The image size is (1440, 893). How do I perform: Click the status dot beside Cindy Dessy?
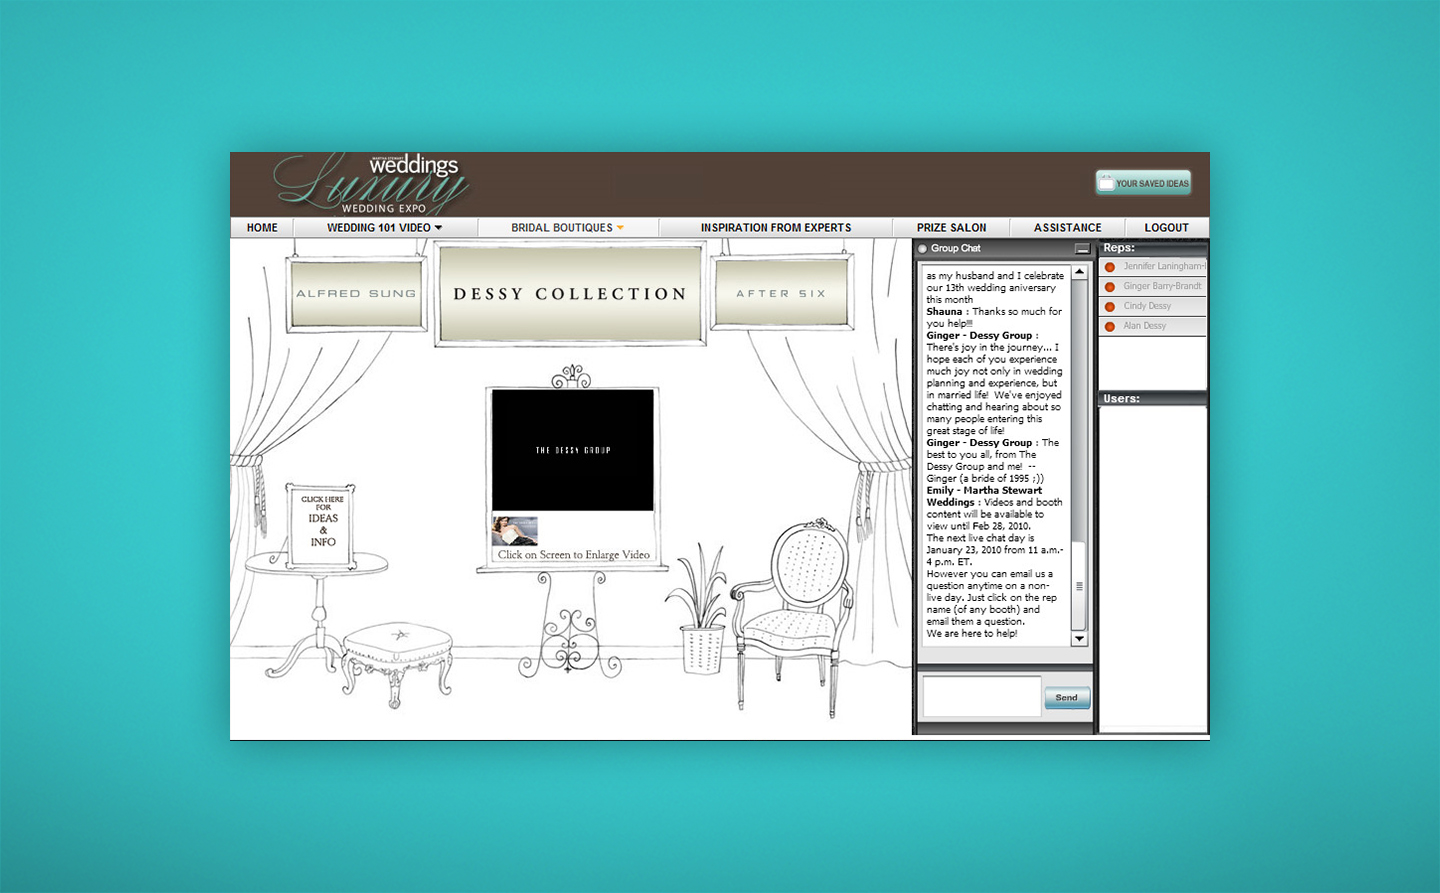(x=1109, y=307)
